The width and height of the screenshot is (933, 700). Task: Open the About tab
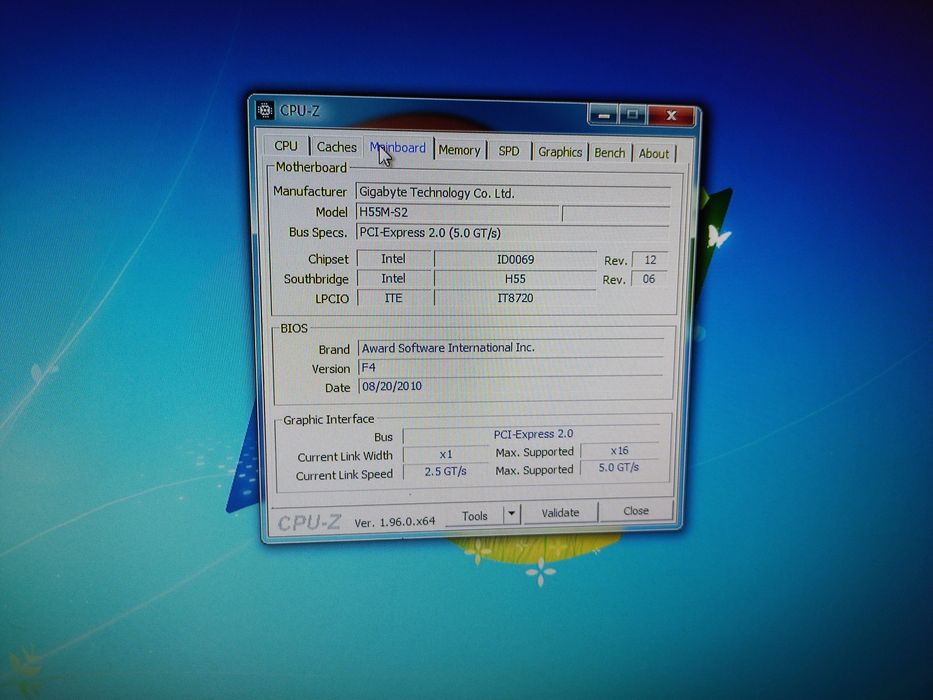654,154
